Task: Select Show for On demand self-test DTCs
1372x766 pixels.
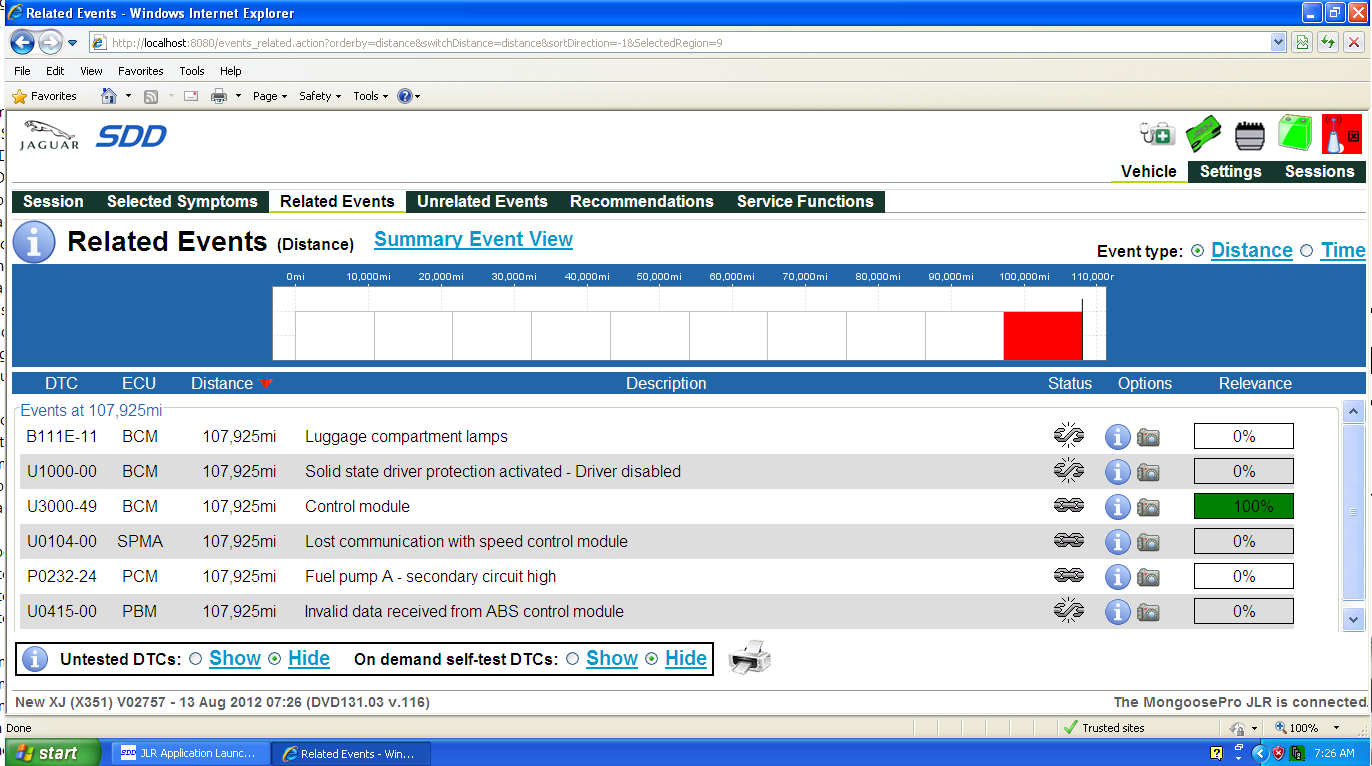Action: point(573,659)
